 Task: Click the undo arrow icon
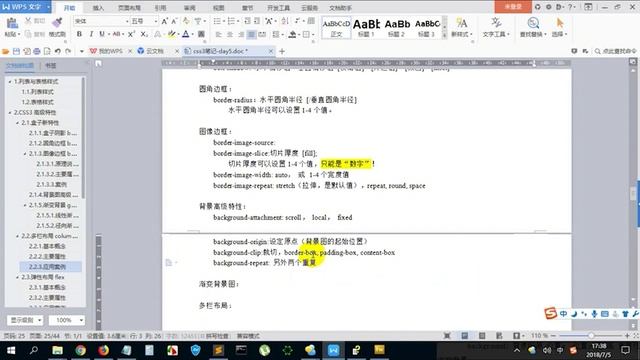[x=58, y=51]
